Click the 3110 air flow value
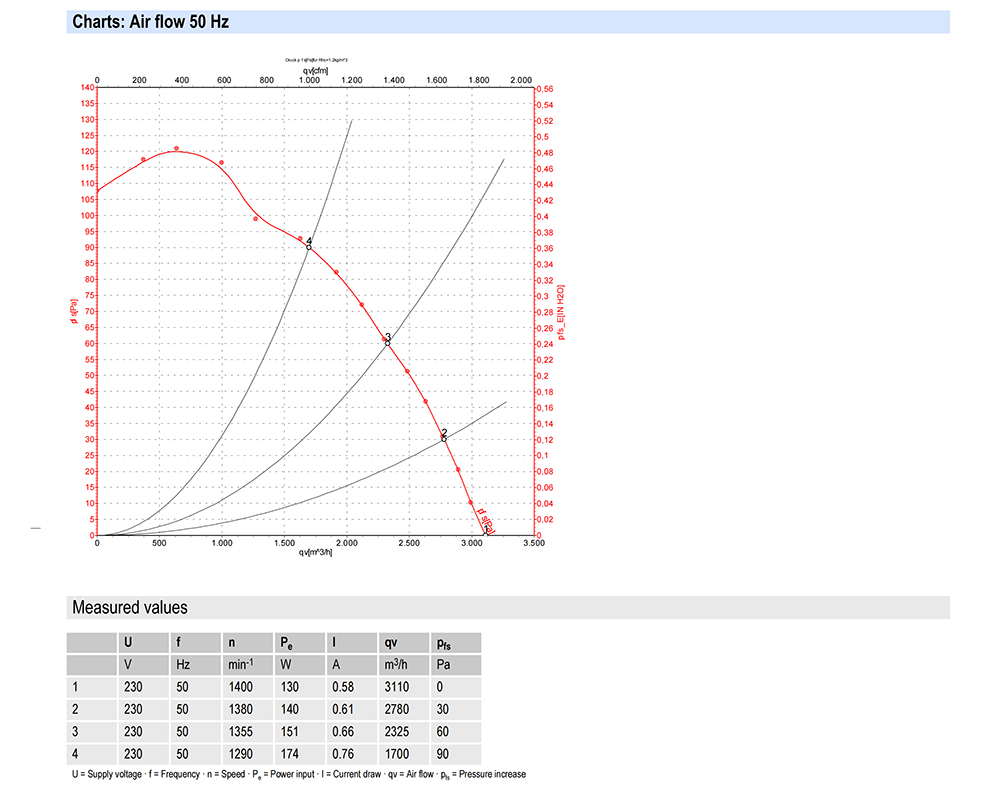This screenshot has height=795, width=1000. [x=397, y=687]
